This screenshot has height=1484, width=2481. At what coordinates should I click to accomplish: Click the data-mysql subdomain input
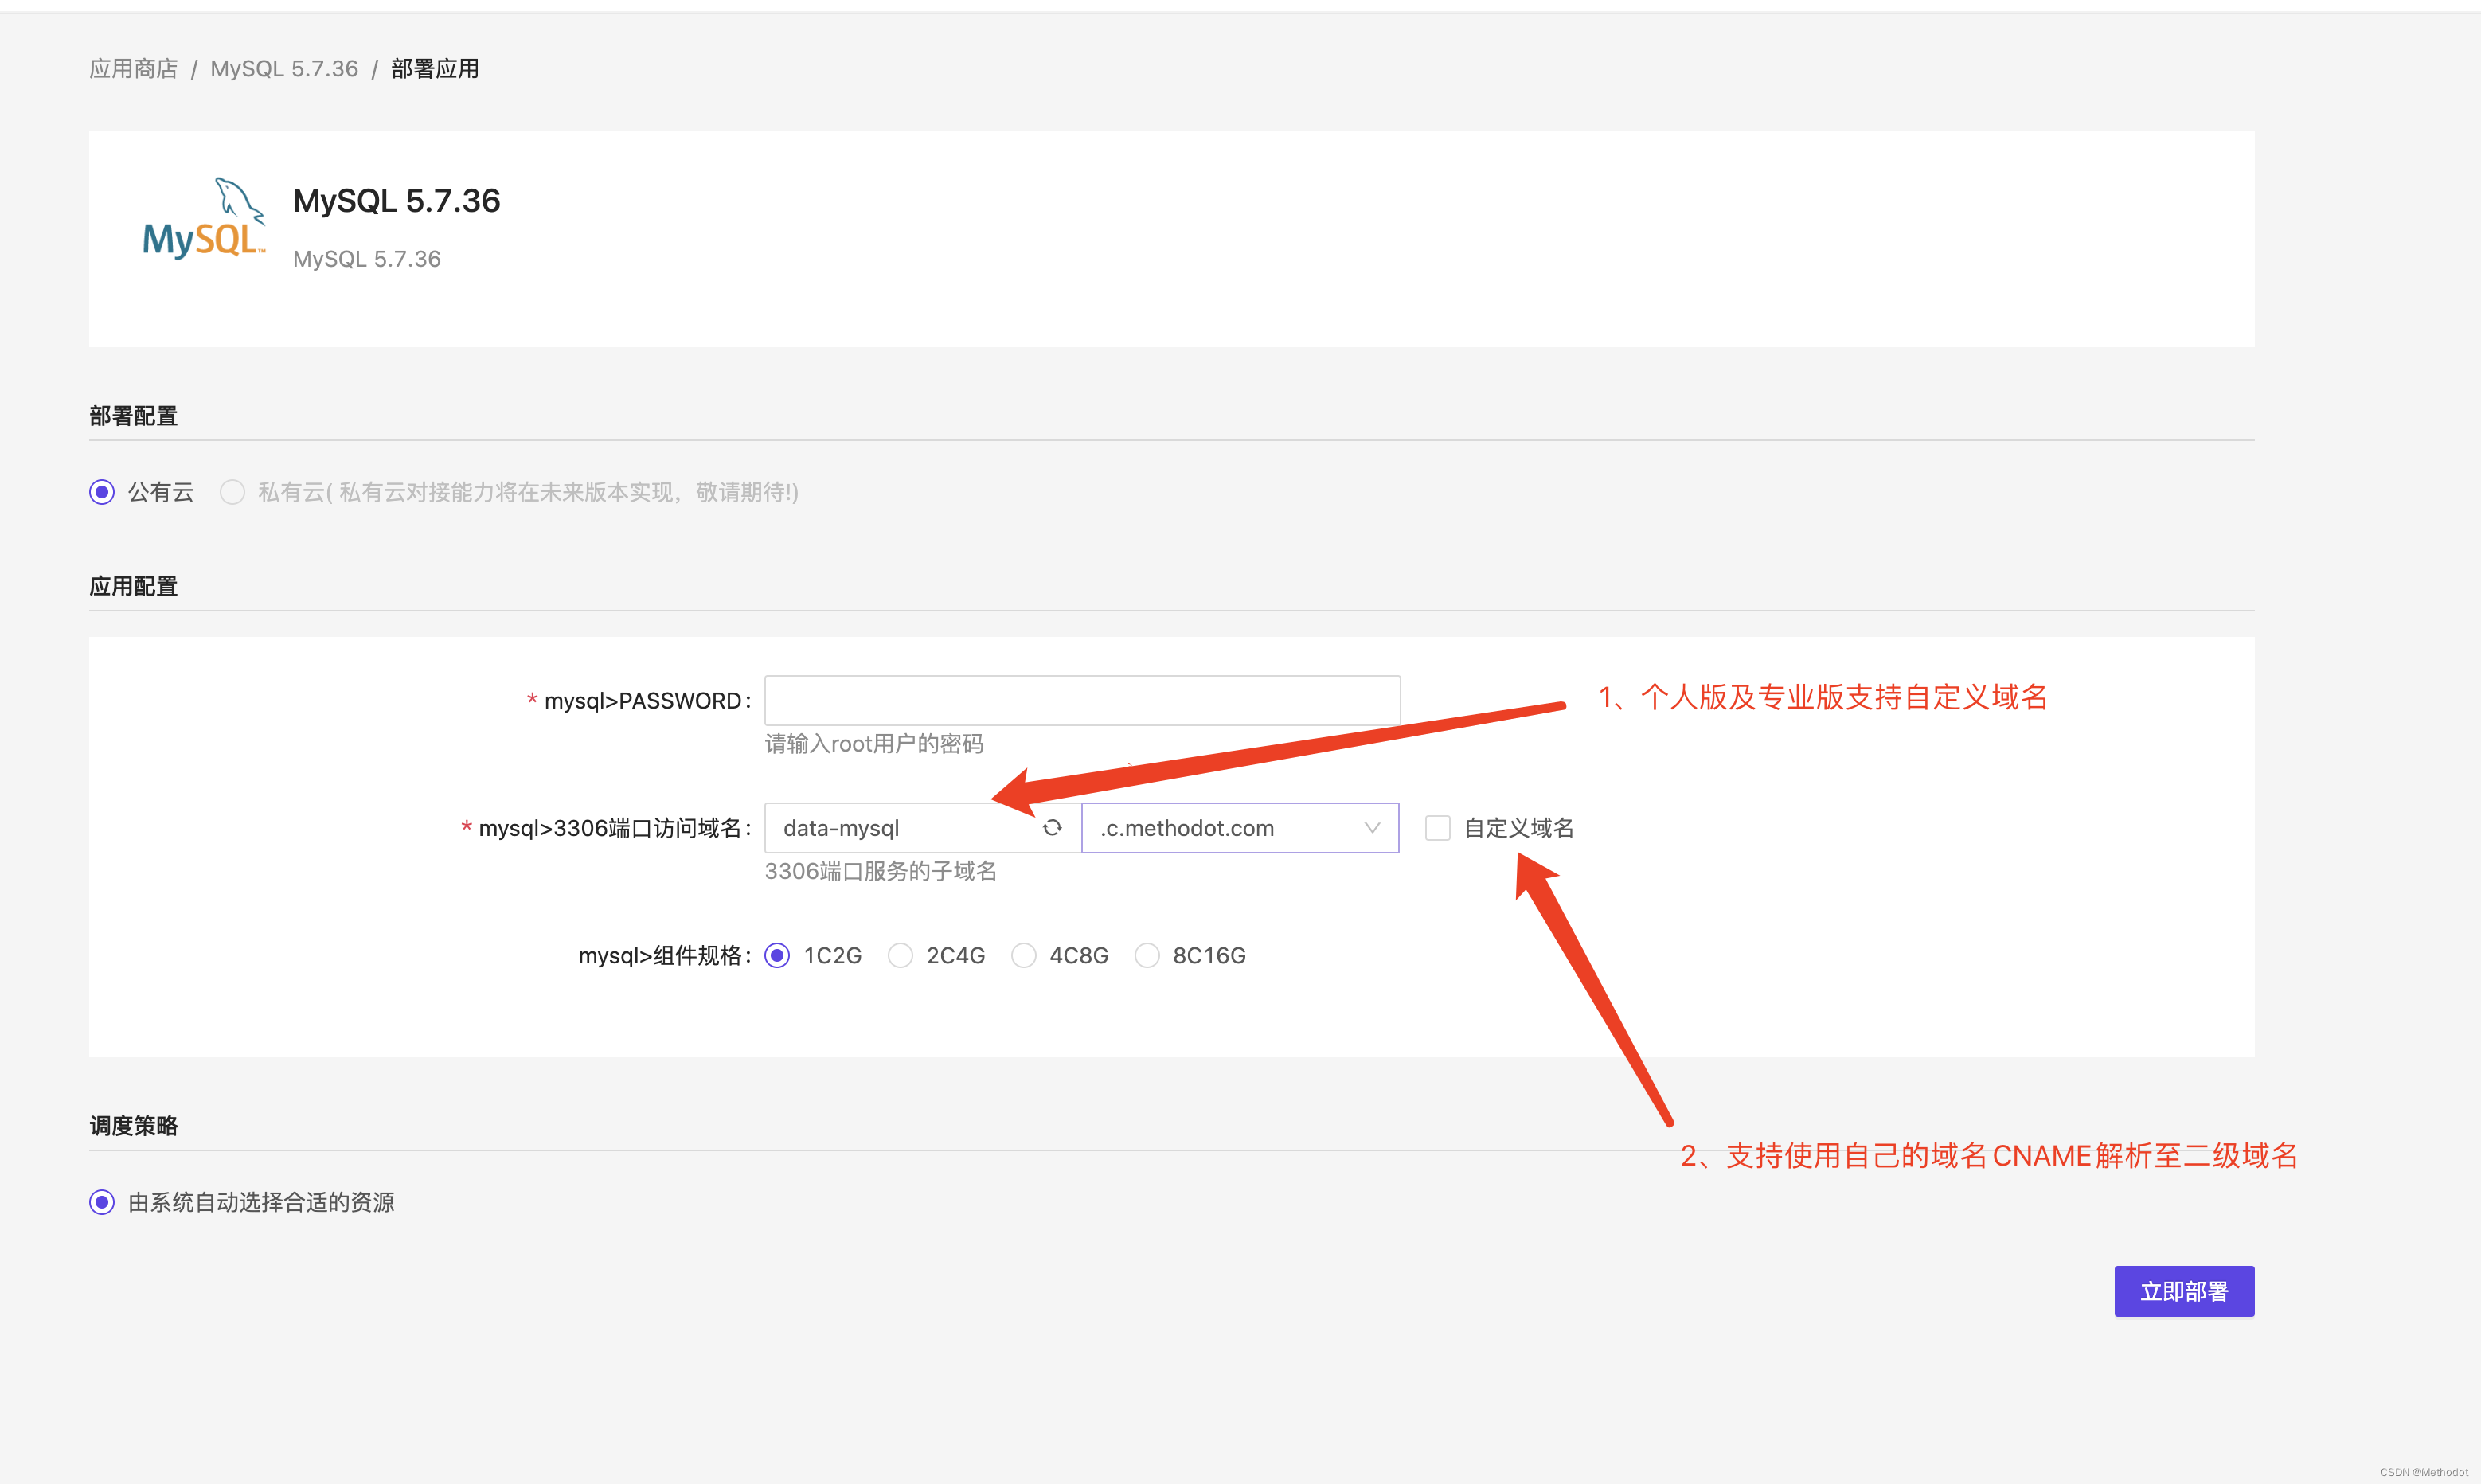900,828
